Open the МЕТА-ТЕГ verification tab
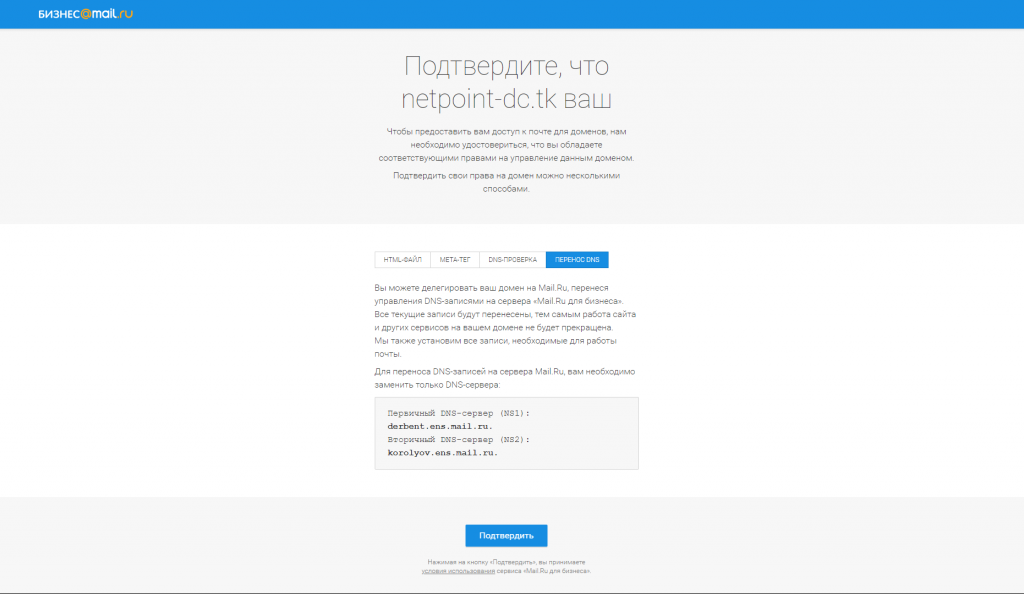Viewport: 1024px width, 594px height. (455, 260)
